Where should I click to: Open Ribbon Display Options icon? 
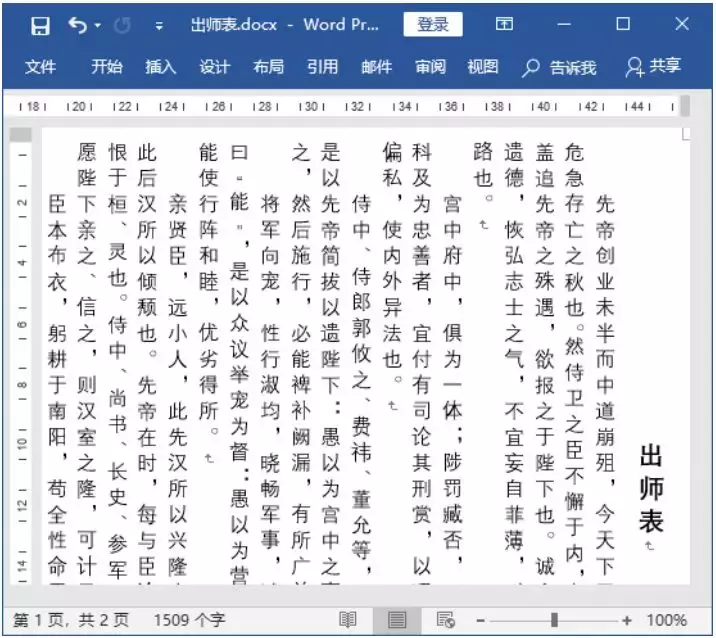tap(504, 24)
